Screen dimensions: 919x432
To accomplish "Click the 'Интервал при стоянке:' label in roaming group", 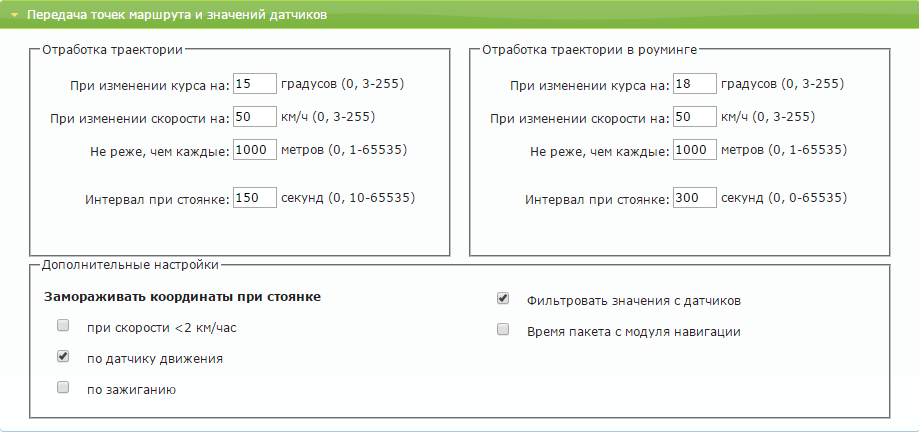I will point(596,200).
